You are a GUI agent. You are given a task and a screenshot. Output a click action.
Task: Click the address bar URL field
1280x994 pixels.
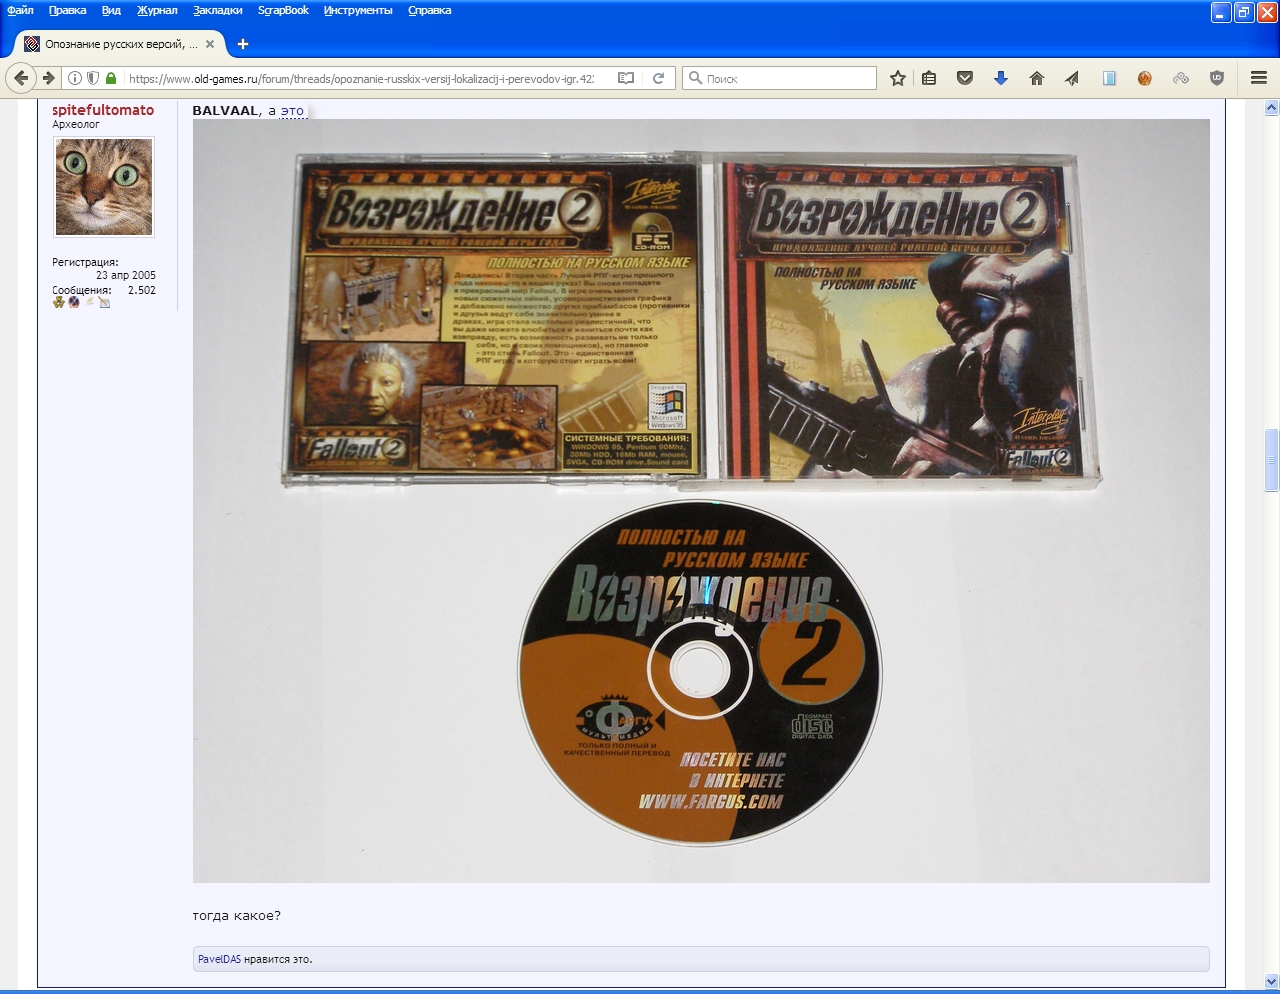[361, 78]
